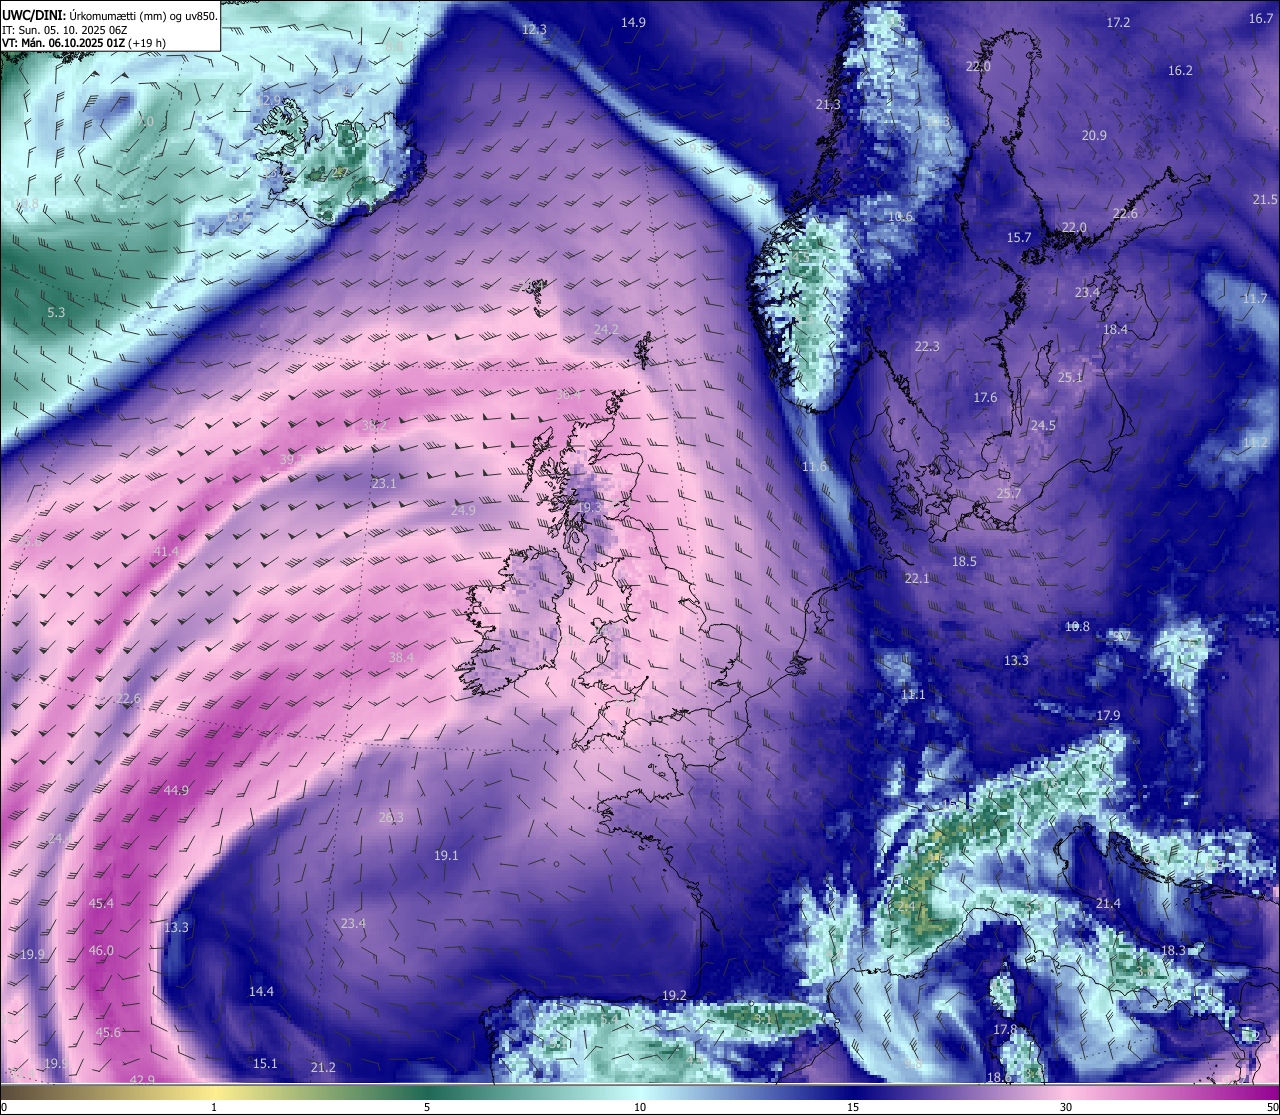Screen dimensions: 1280x1115
Task: Click the 16.7 value label
Action: (1262, 18)
